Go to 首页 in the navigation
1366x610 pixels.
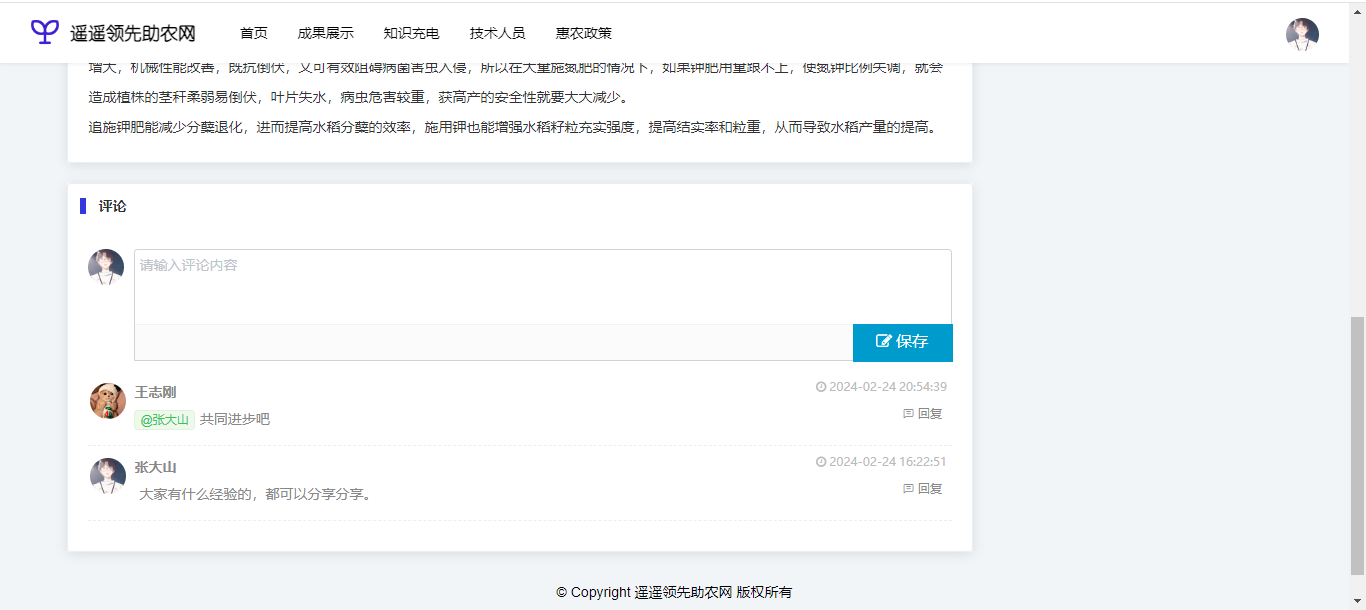254,33
